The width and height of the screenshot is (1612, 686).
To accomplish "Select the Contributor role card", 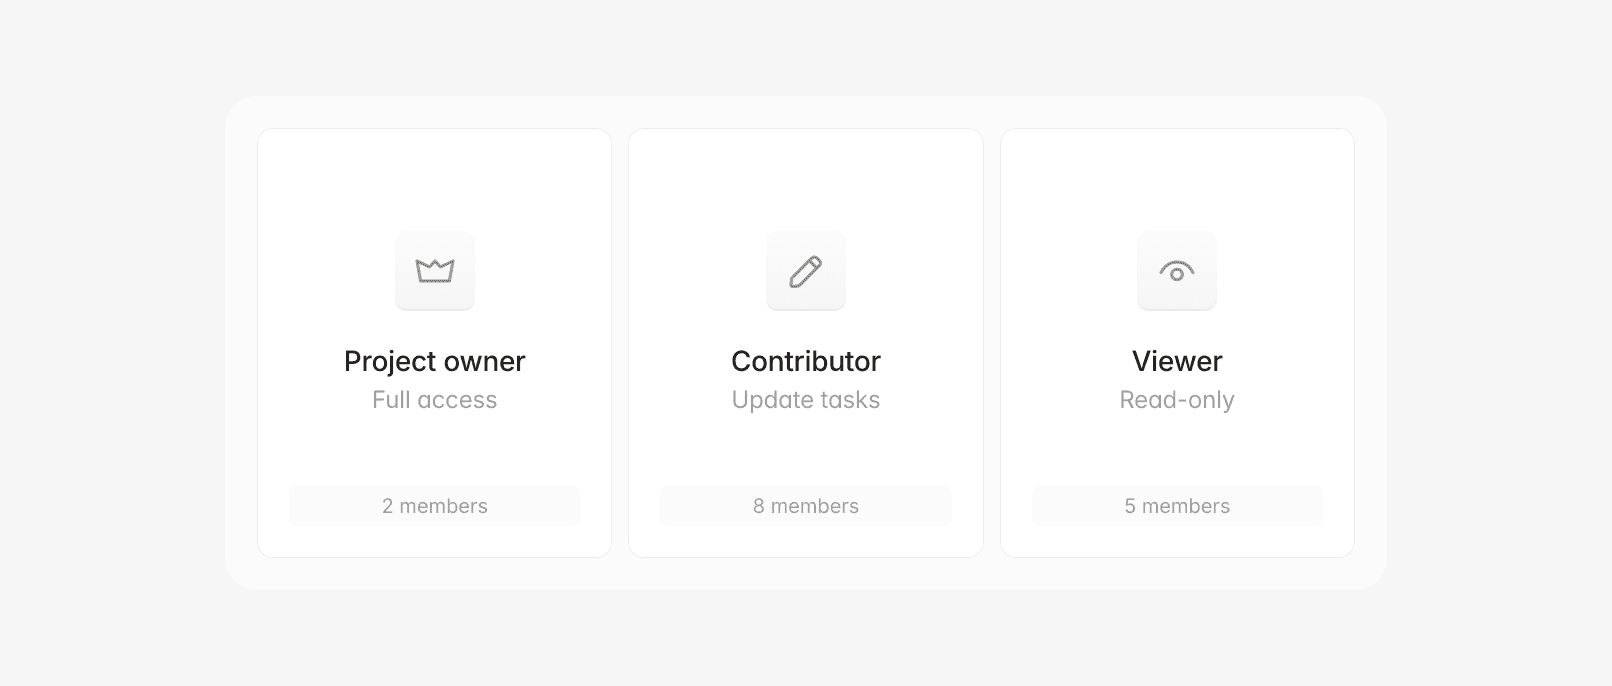I will tap(806, 200).
